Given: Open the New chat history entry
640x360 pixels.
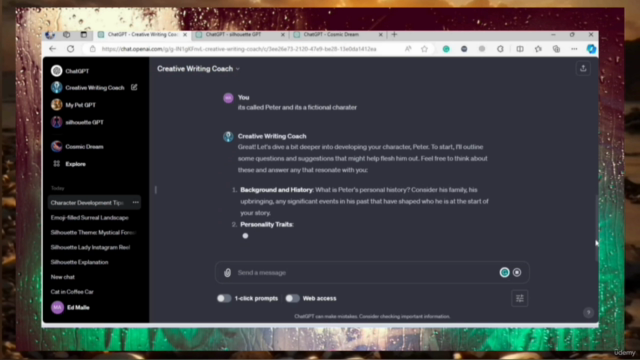Looking at the screenshot, I should point(62,277).
